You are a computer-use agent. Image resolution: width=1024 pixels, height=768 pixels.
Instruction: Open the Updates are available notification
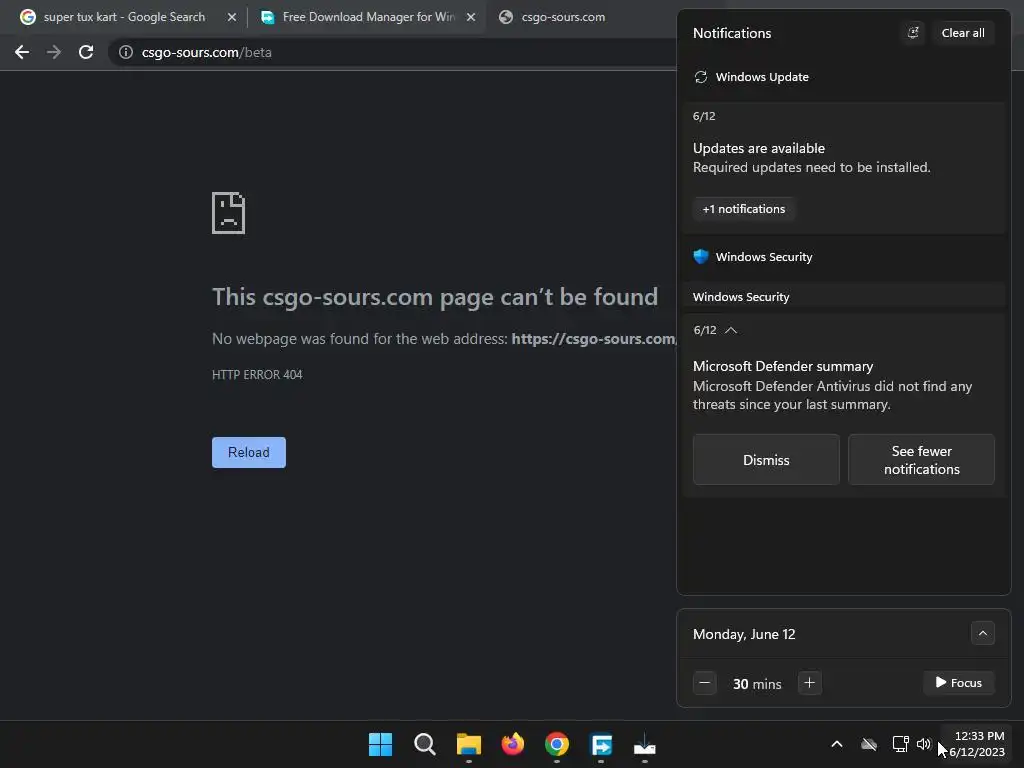click(x=844, y=157)
